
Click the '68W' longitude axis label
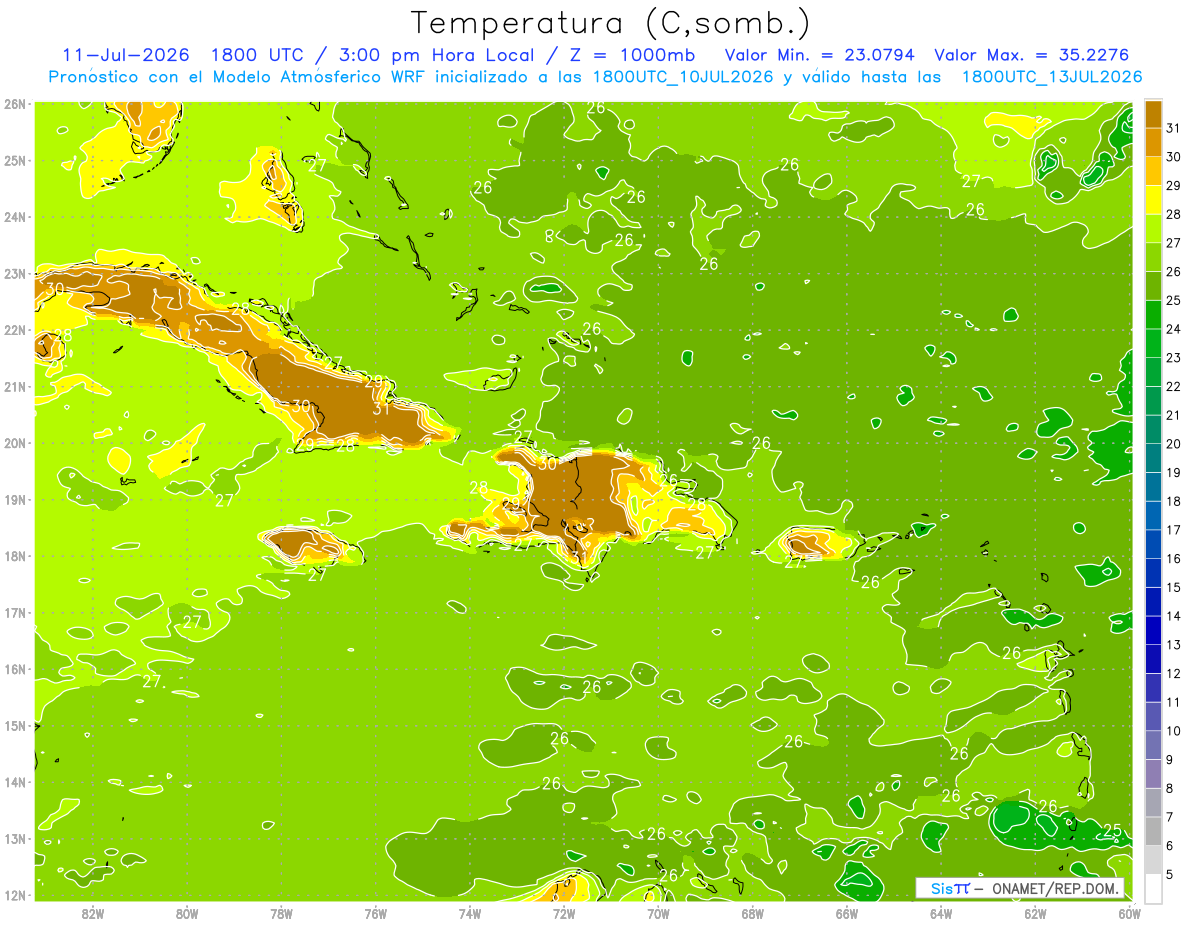coord(752,913)
